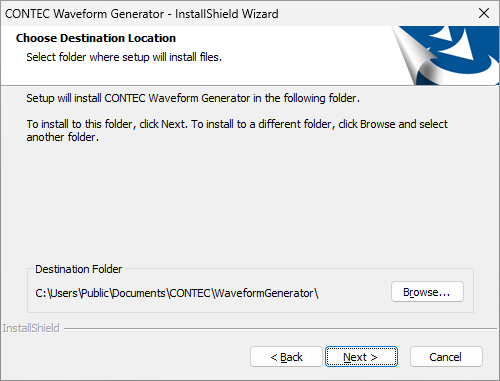Click the Choose Destination Location heading
Viewport: 500px width, 381px height.
pyautogui.click(x=96, y=38)
